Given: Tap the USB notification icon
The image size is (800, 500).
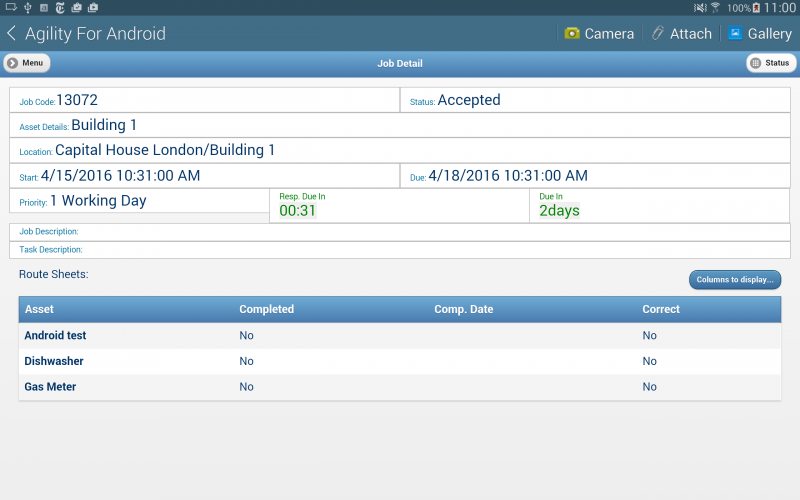Looking at the screenshot, I should pos(27,7).
